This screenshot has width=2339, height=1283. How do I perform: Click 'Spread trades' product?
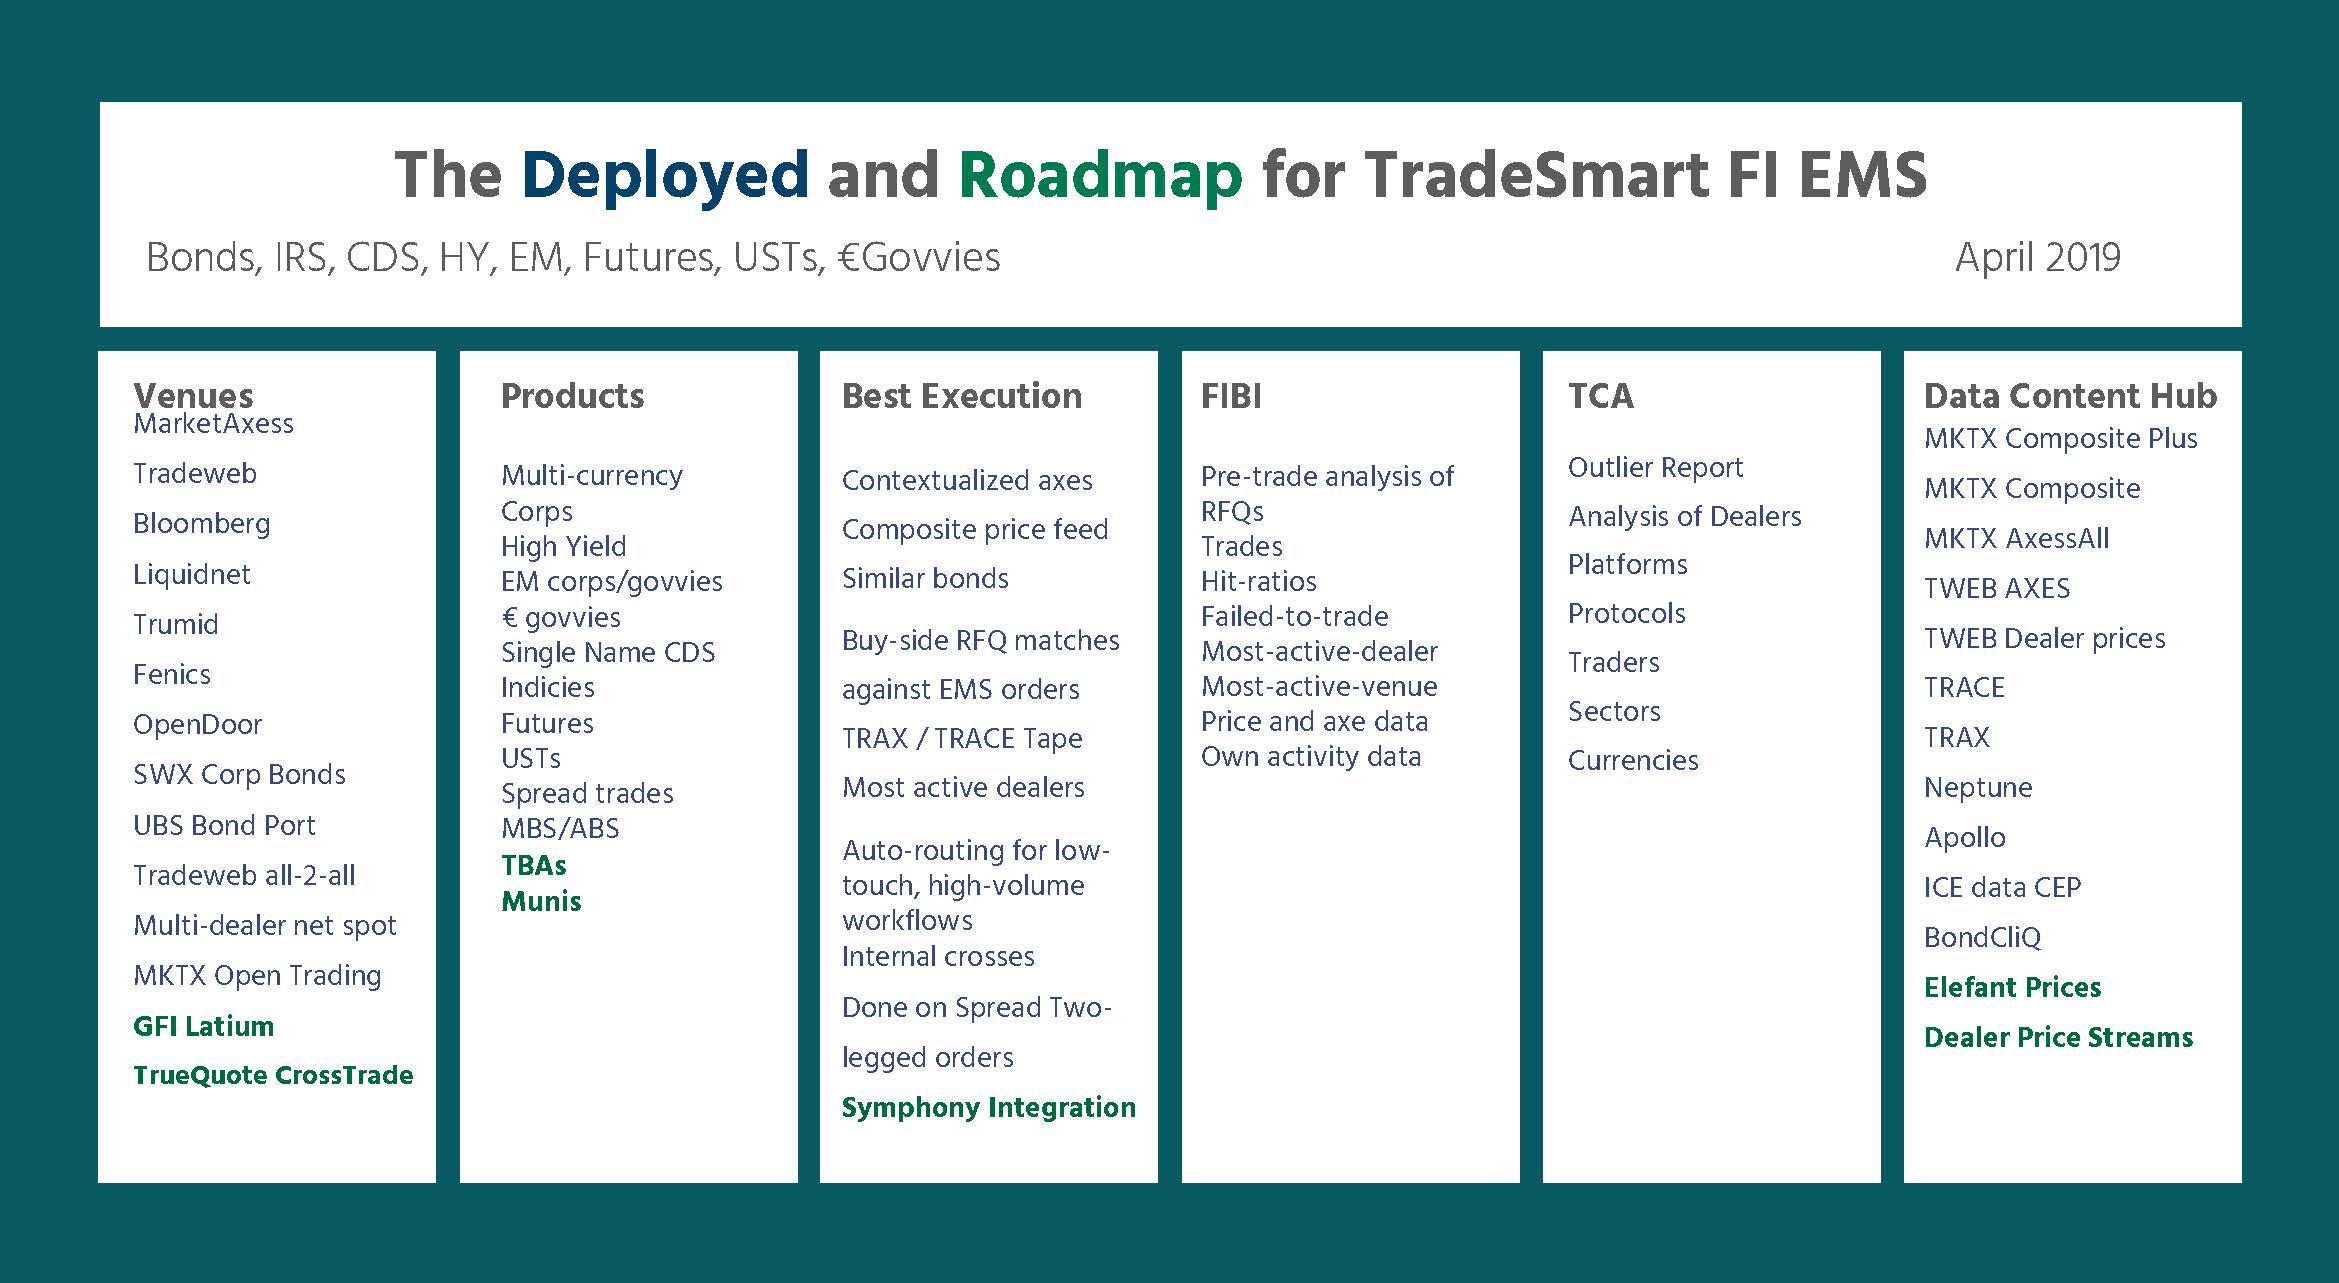click(x=587, y=794)
